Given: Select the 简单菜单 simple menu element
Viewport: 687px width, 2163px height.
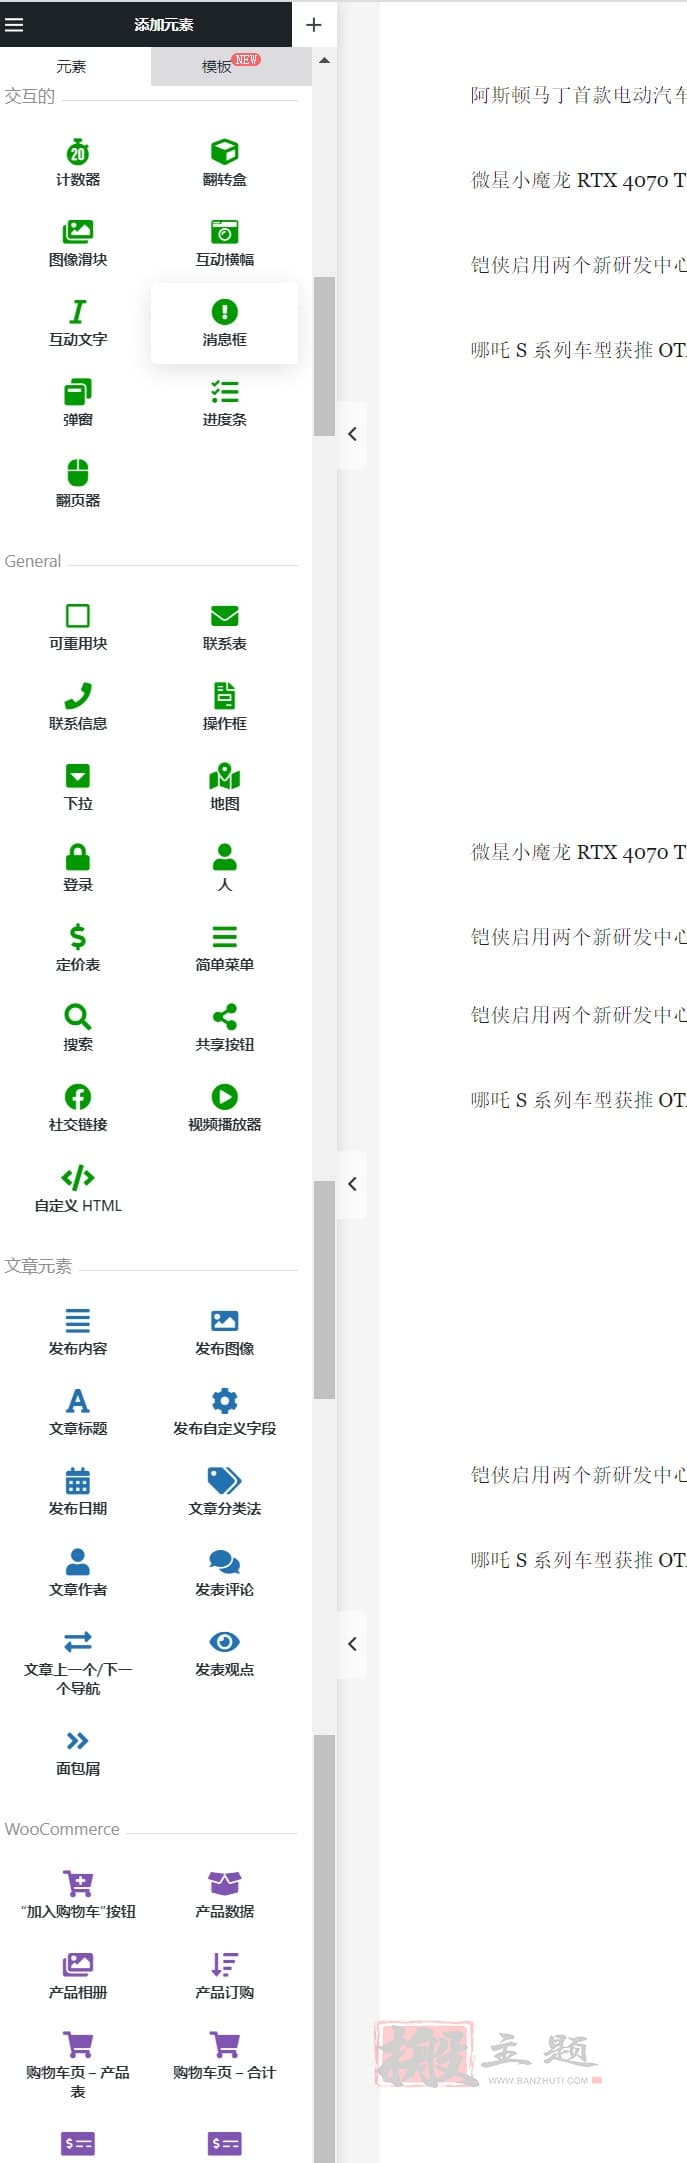Looking at the screenshot, I should [x=225, y=948].
